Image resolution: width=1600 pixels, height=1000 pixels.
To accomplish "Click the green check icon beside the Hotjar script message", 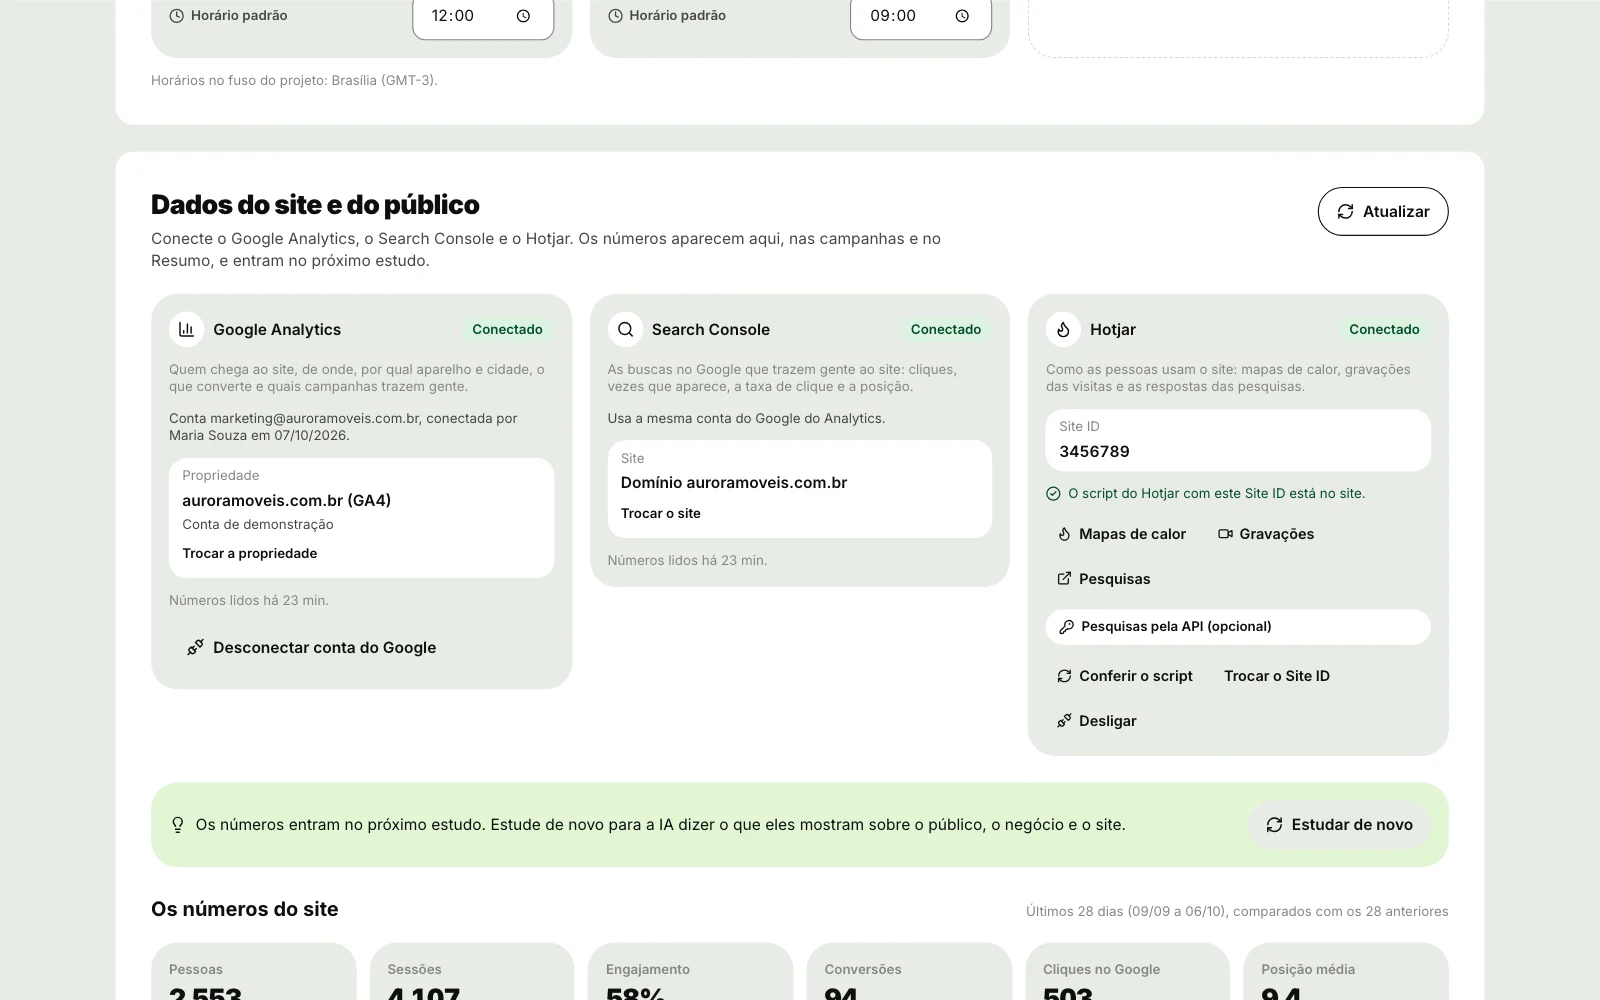I will (1053, 493).
